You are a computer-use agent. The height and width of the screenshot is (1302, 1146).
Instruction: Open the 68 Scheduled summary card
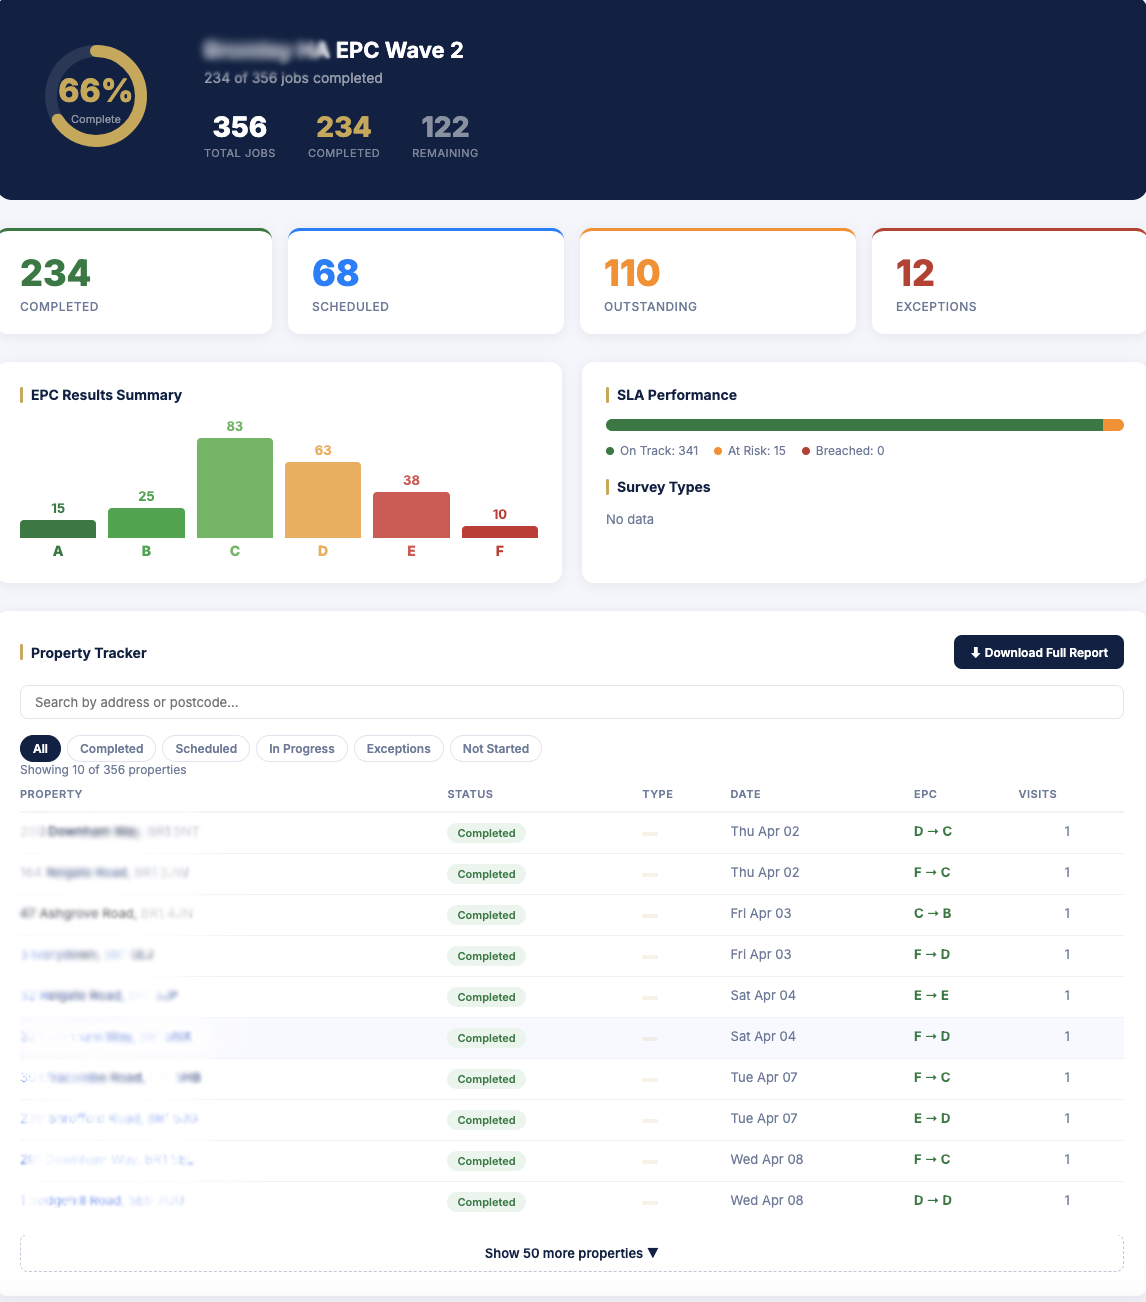pos(426,281)
